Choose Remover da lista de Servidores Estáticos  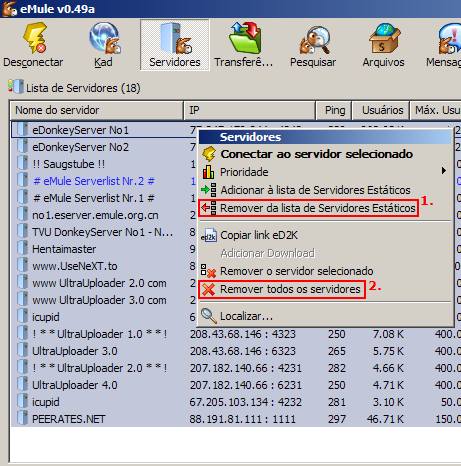pyautogui.click(x=325, y=208)
